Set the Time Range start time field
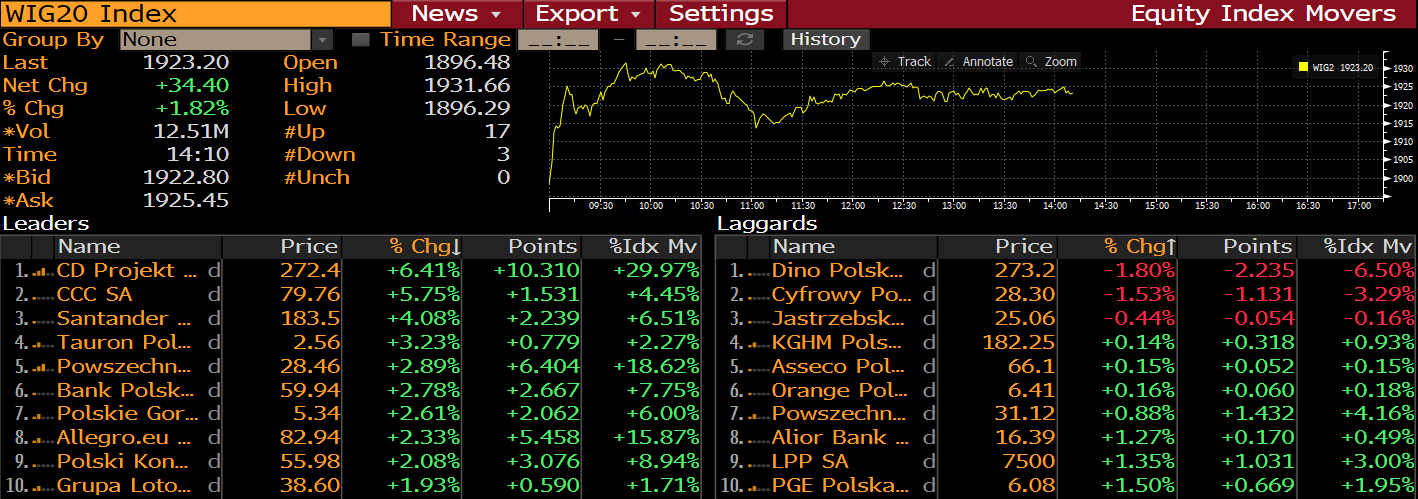The height and width of the screenshot is (499, 1418). click(x=558, y=40)
